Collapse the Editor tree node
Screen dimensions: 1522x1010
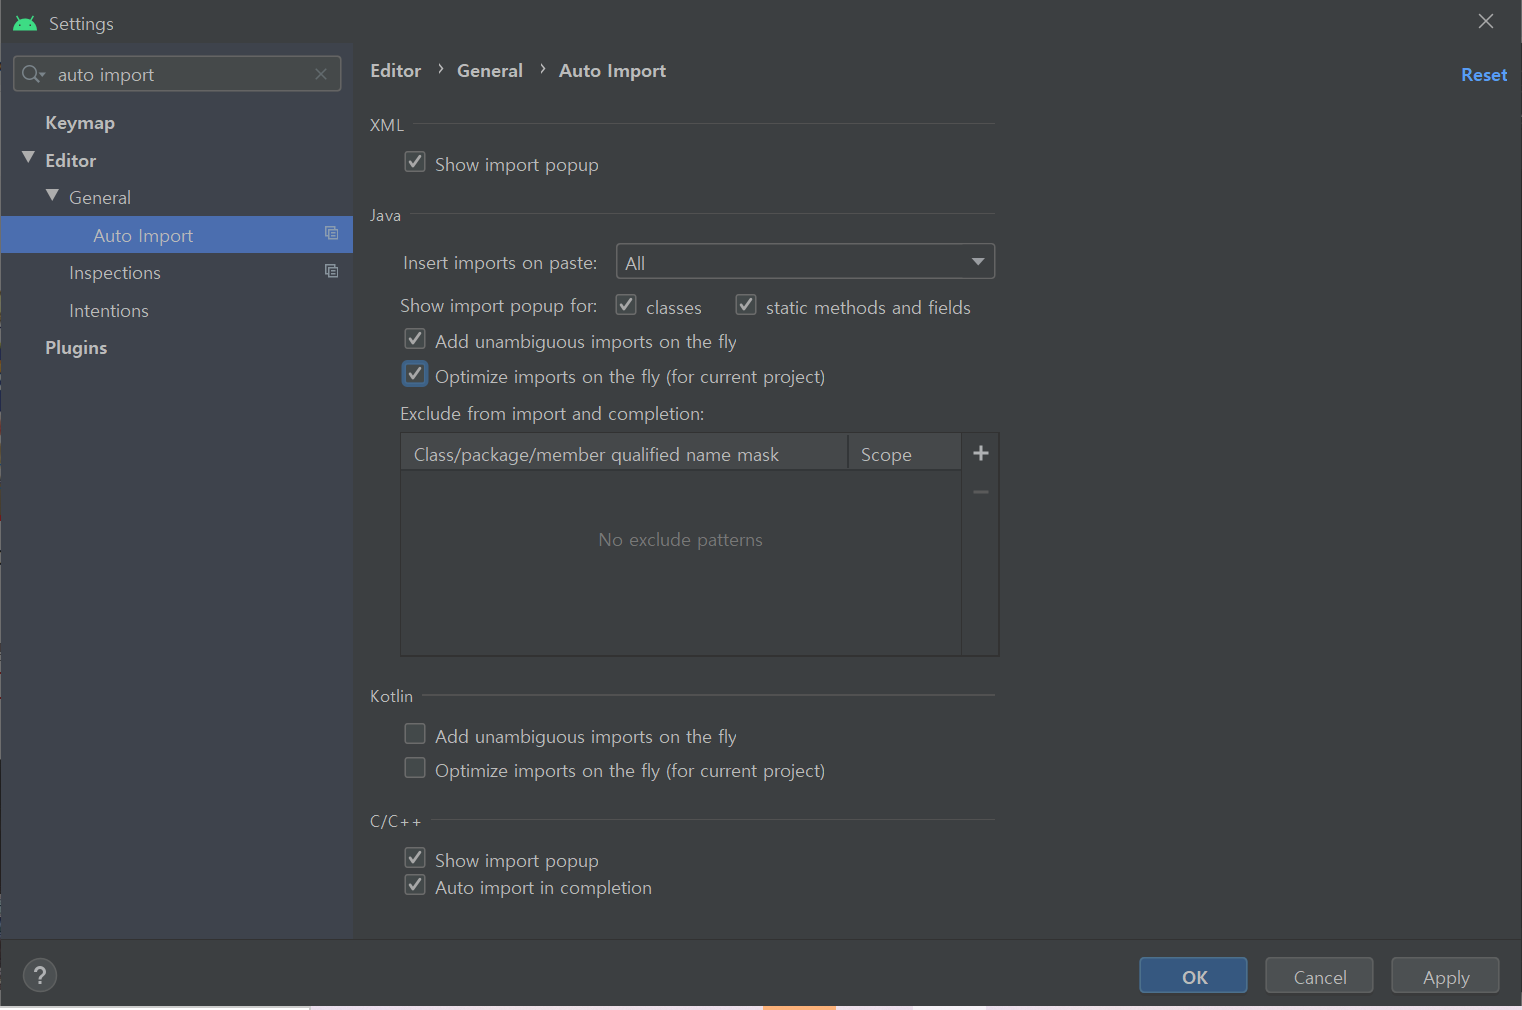pyautogui.click(x=28, y=159)
